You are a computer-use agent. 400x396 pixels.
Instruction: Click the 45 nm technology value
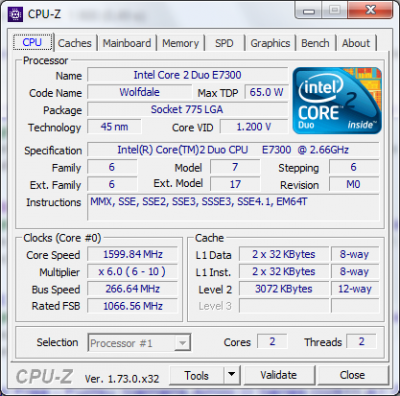click(114, 127)
